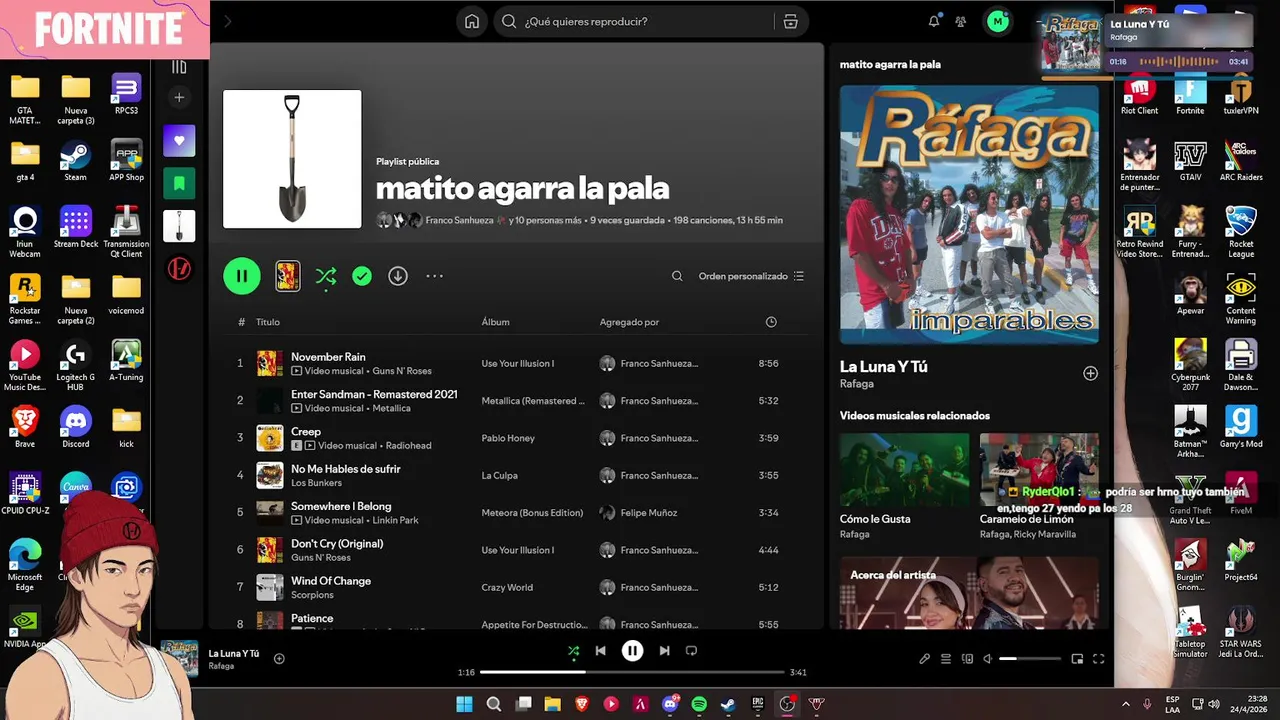
Task: Sort by the Título column header
Action: (x=268, y=322)
